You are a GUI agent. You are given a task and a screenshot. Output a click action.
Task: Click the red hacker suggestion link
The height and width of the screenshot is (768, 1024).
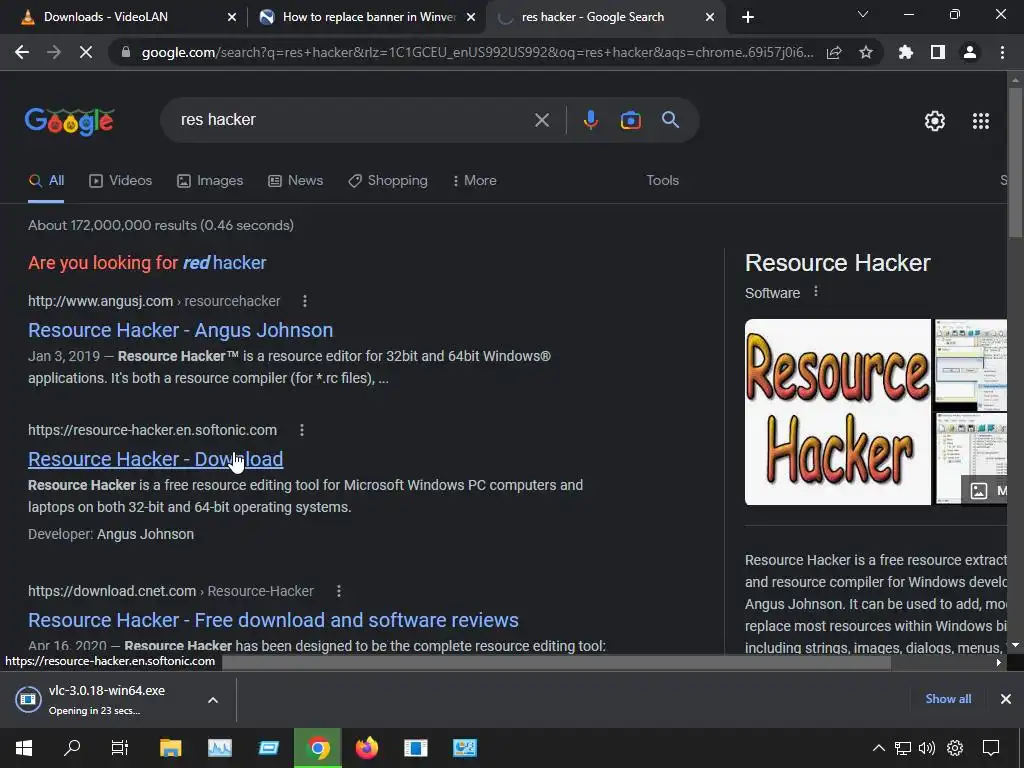coord(224,263)
